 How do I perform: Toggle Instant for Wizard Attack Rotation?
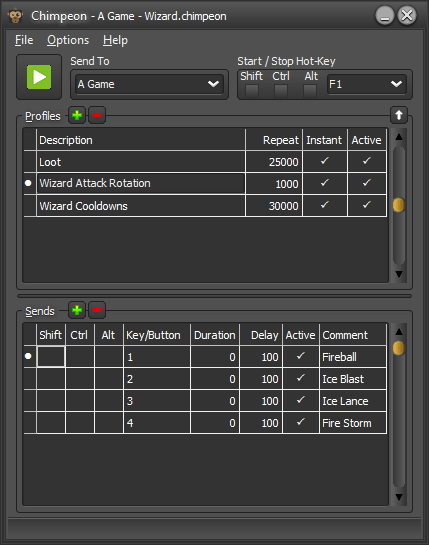325,183
